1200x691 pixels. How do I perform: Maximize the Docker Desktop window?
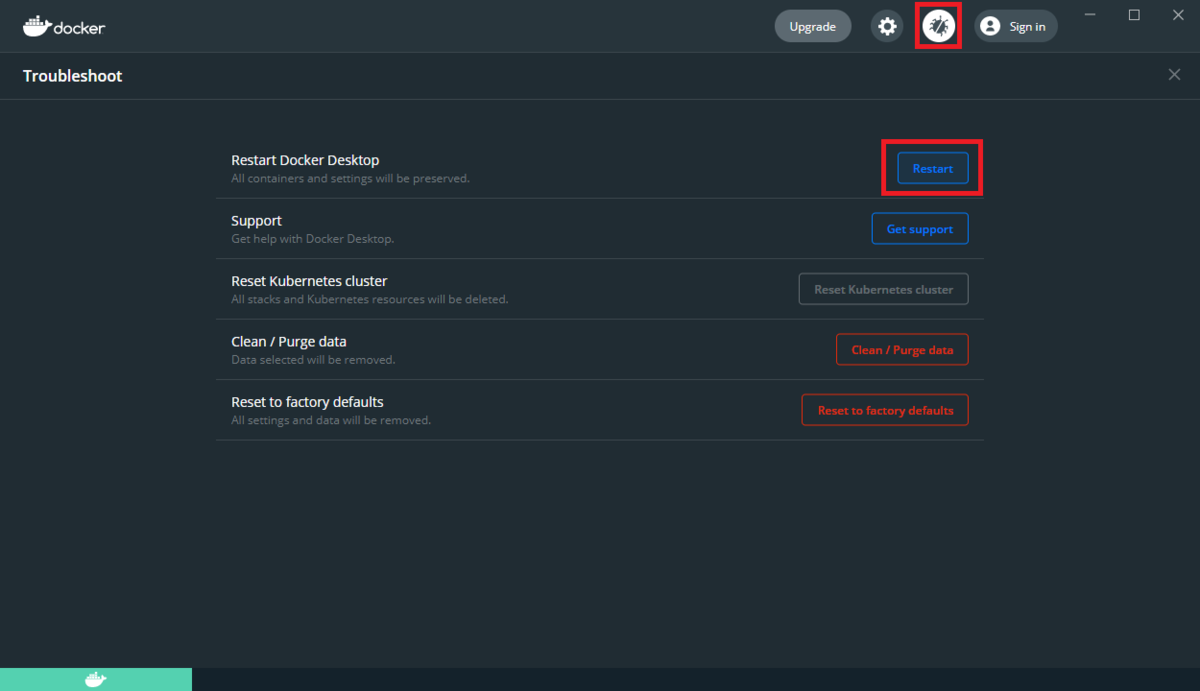(x=1134, y=15)
